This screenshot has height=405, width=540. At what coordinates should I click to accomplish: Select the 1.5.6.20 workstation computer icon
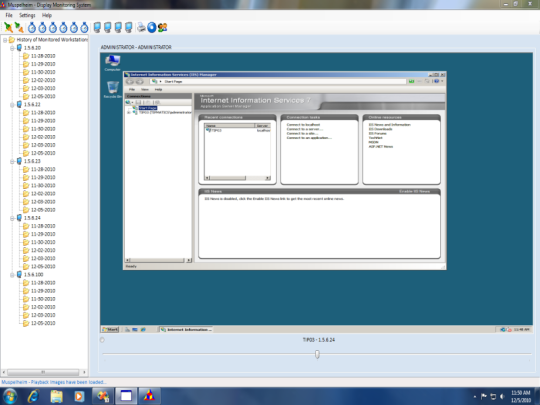coord(19,48)
